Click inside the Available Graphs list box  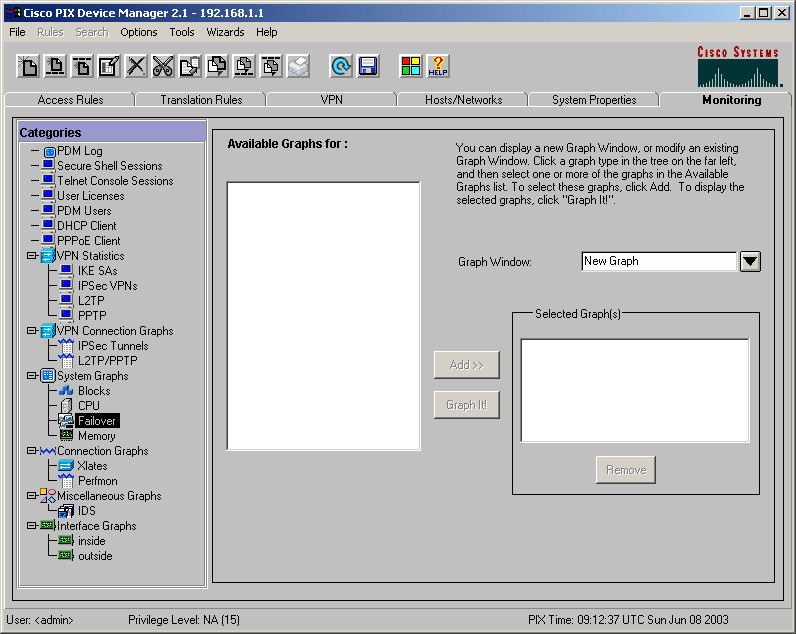click(x=323, y=316)
